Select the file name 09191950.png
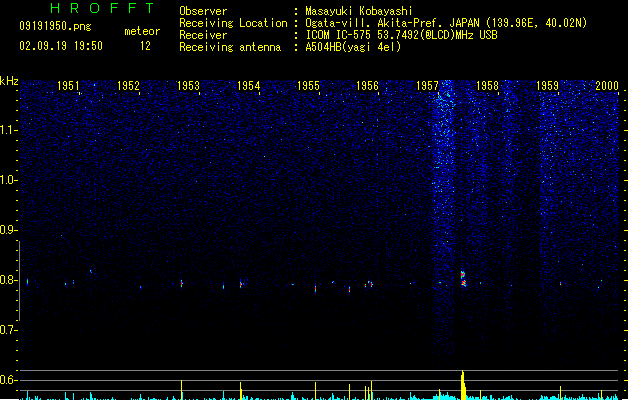This screenshot has height=400, width=629. [x=55, y=26]
